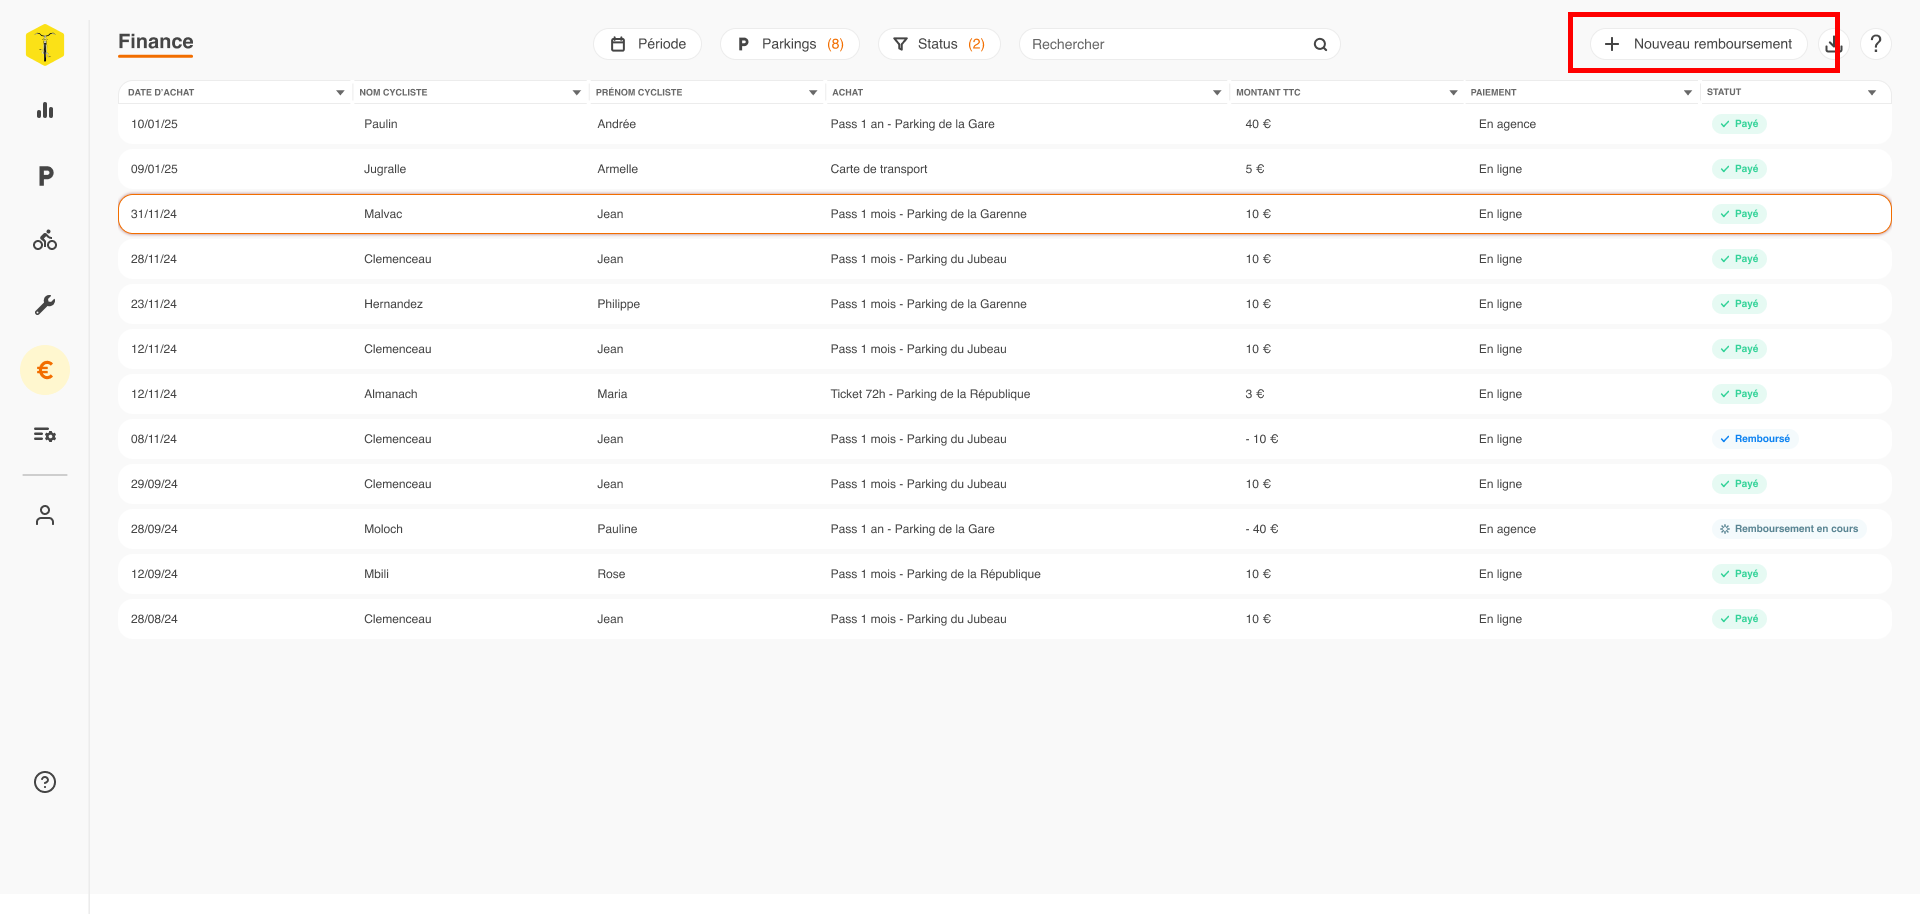Click the Payé badge on Jugralle row
This screenshot has width=1920, height=914.
click(1739, 169)
